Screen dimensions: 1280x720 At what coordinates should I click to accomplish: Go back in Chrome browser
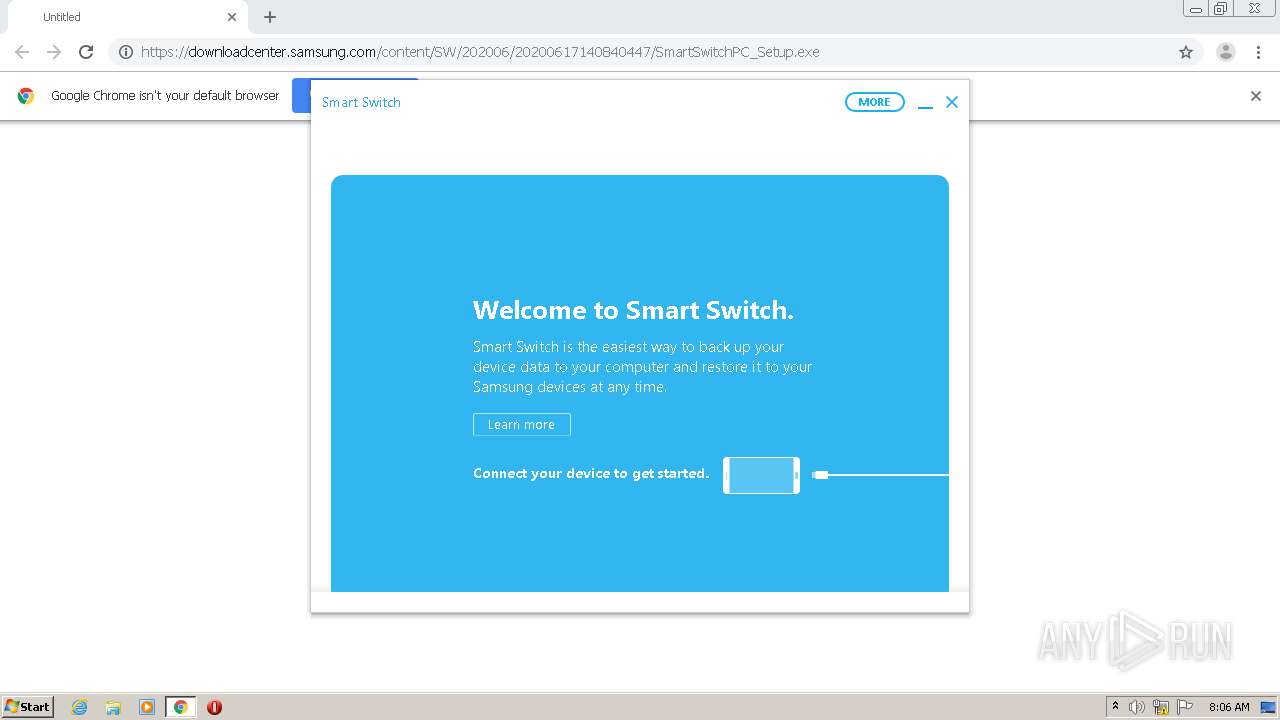22,52
